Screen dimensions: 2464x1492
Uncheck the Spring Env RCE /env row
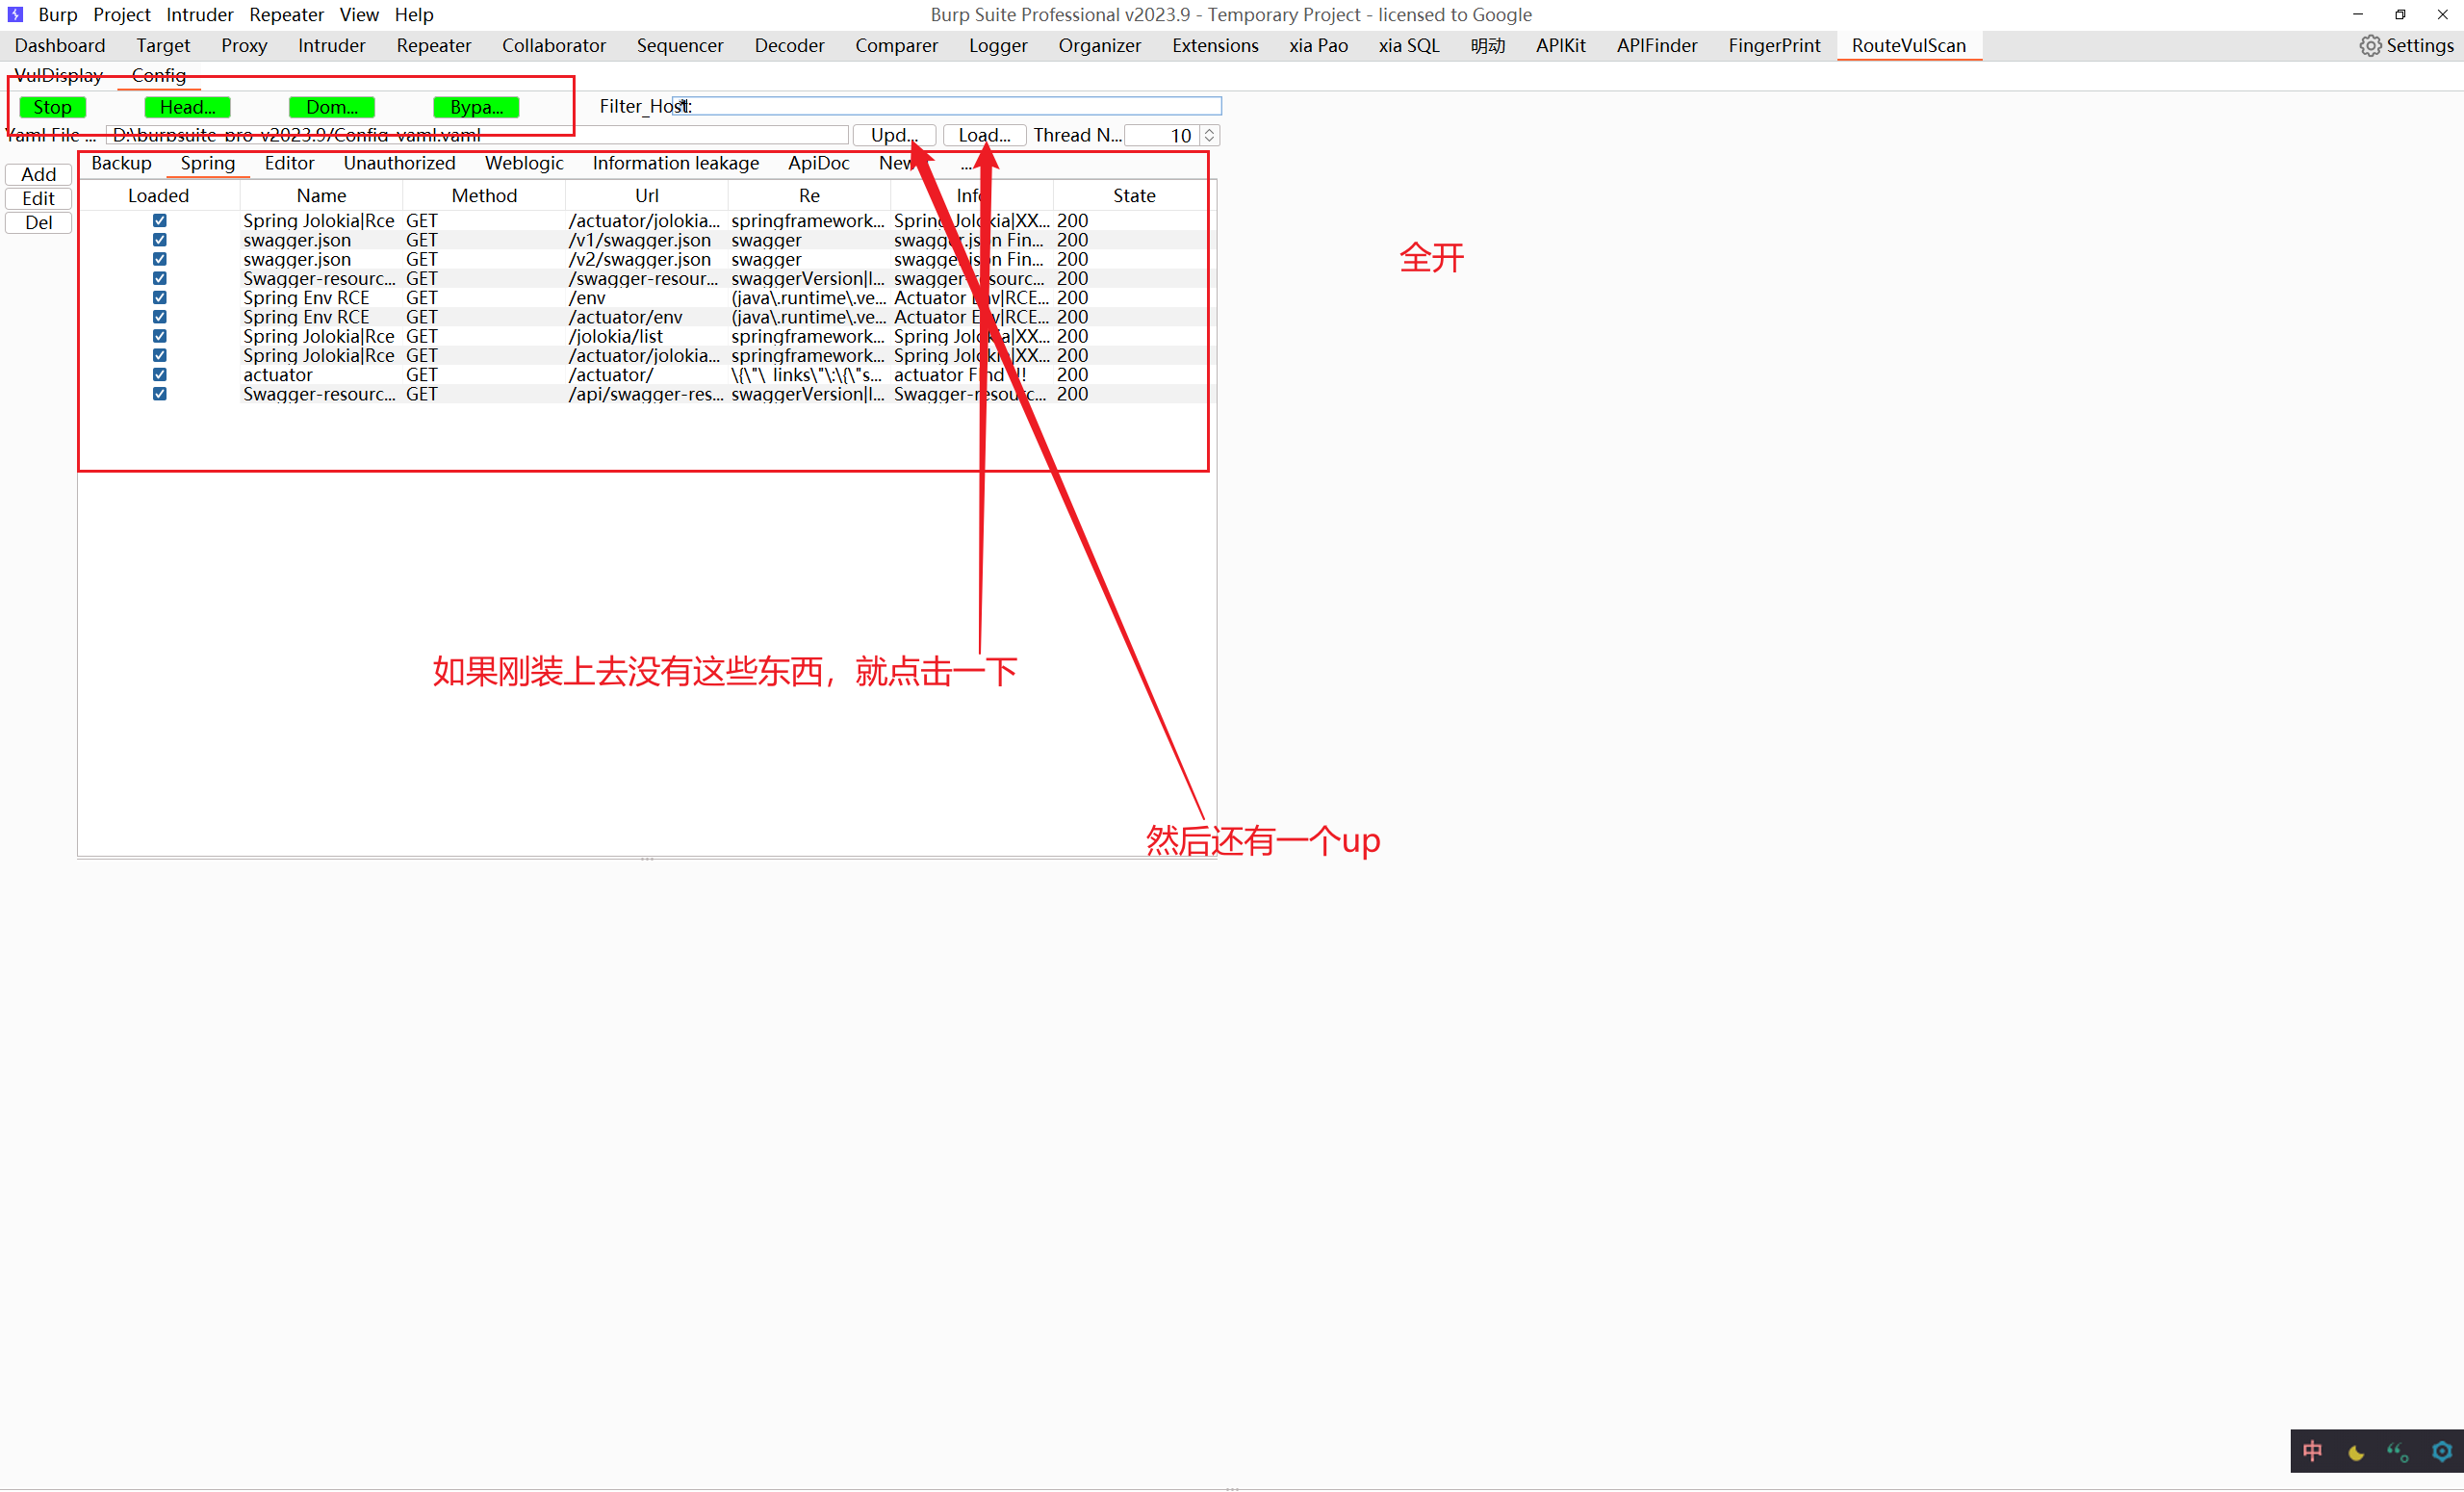159,298
